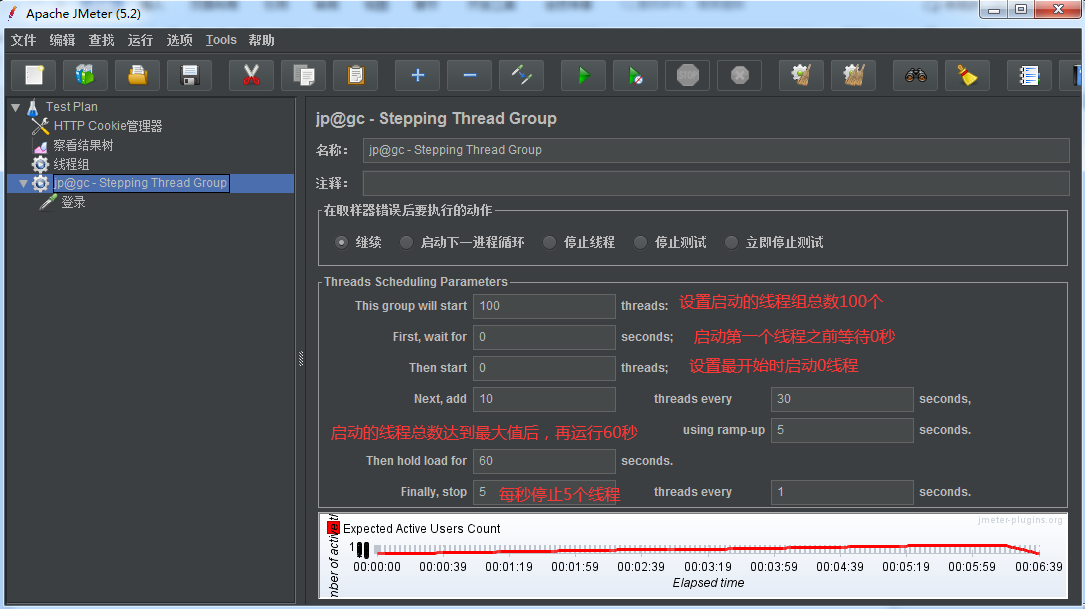
Task: Click the Clear results broom icon
Action: click(x=801, y=75)
